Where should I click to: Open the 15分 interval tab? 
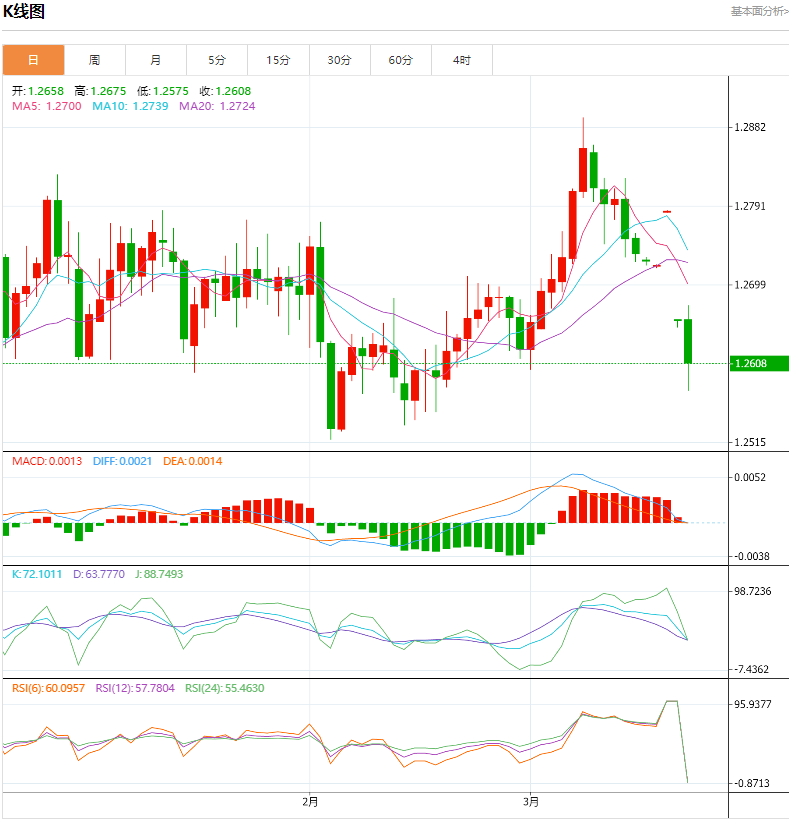279,60
